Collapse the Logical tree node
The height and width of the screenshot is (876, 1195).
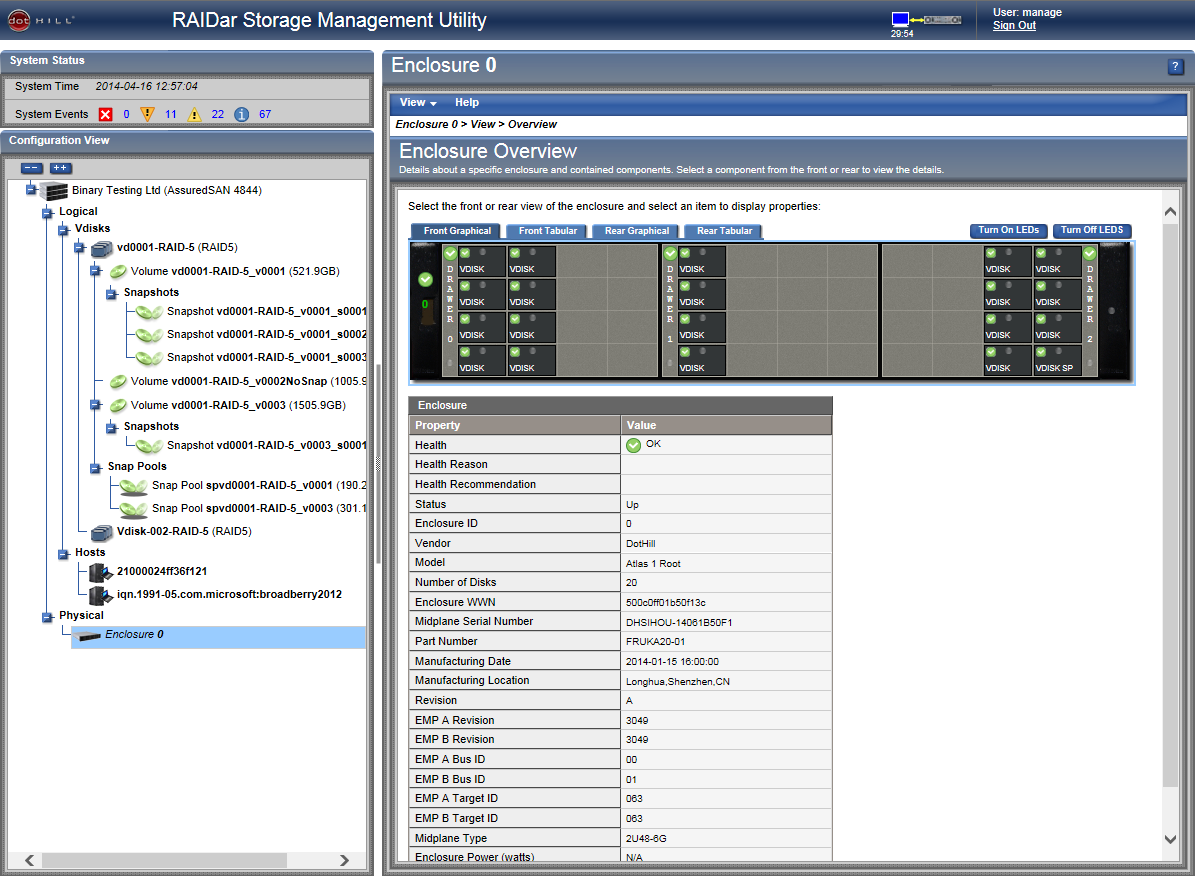[x=47, y=213]
